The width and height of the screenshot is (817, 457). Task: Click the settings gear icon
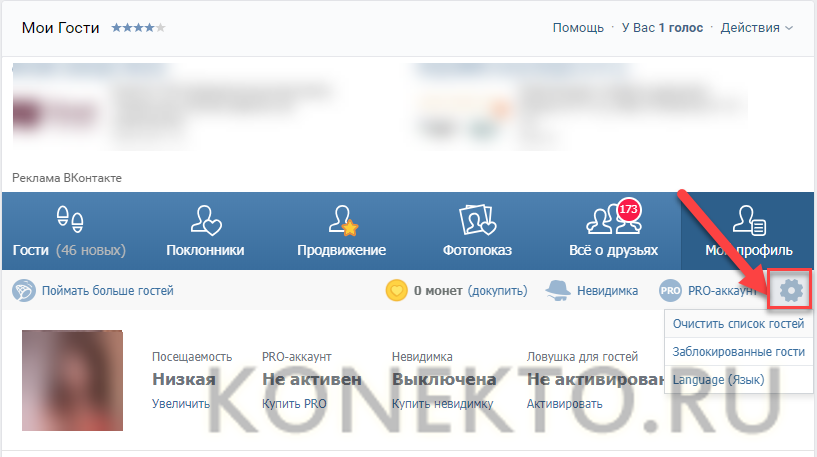pos(791,291)
